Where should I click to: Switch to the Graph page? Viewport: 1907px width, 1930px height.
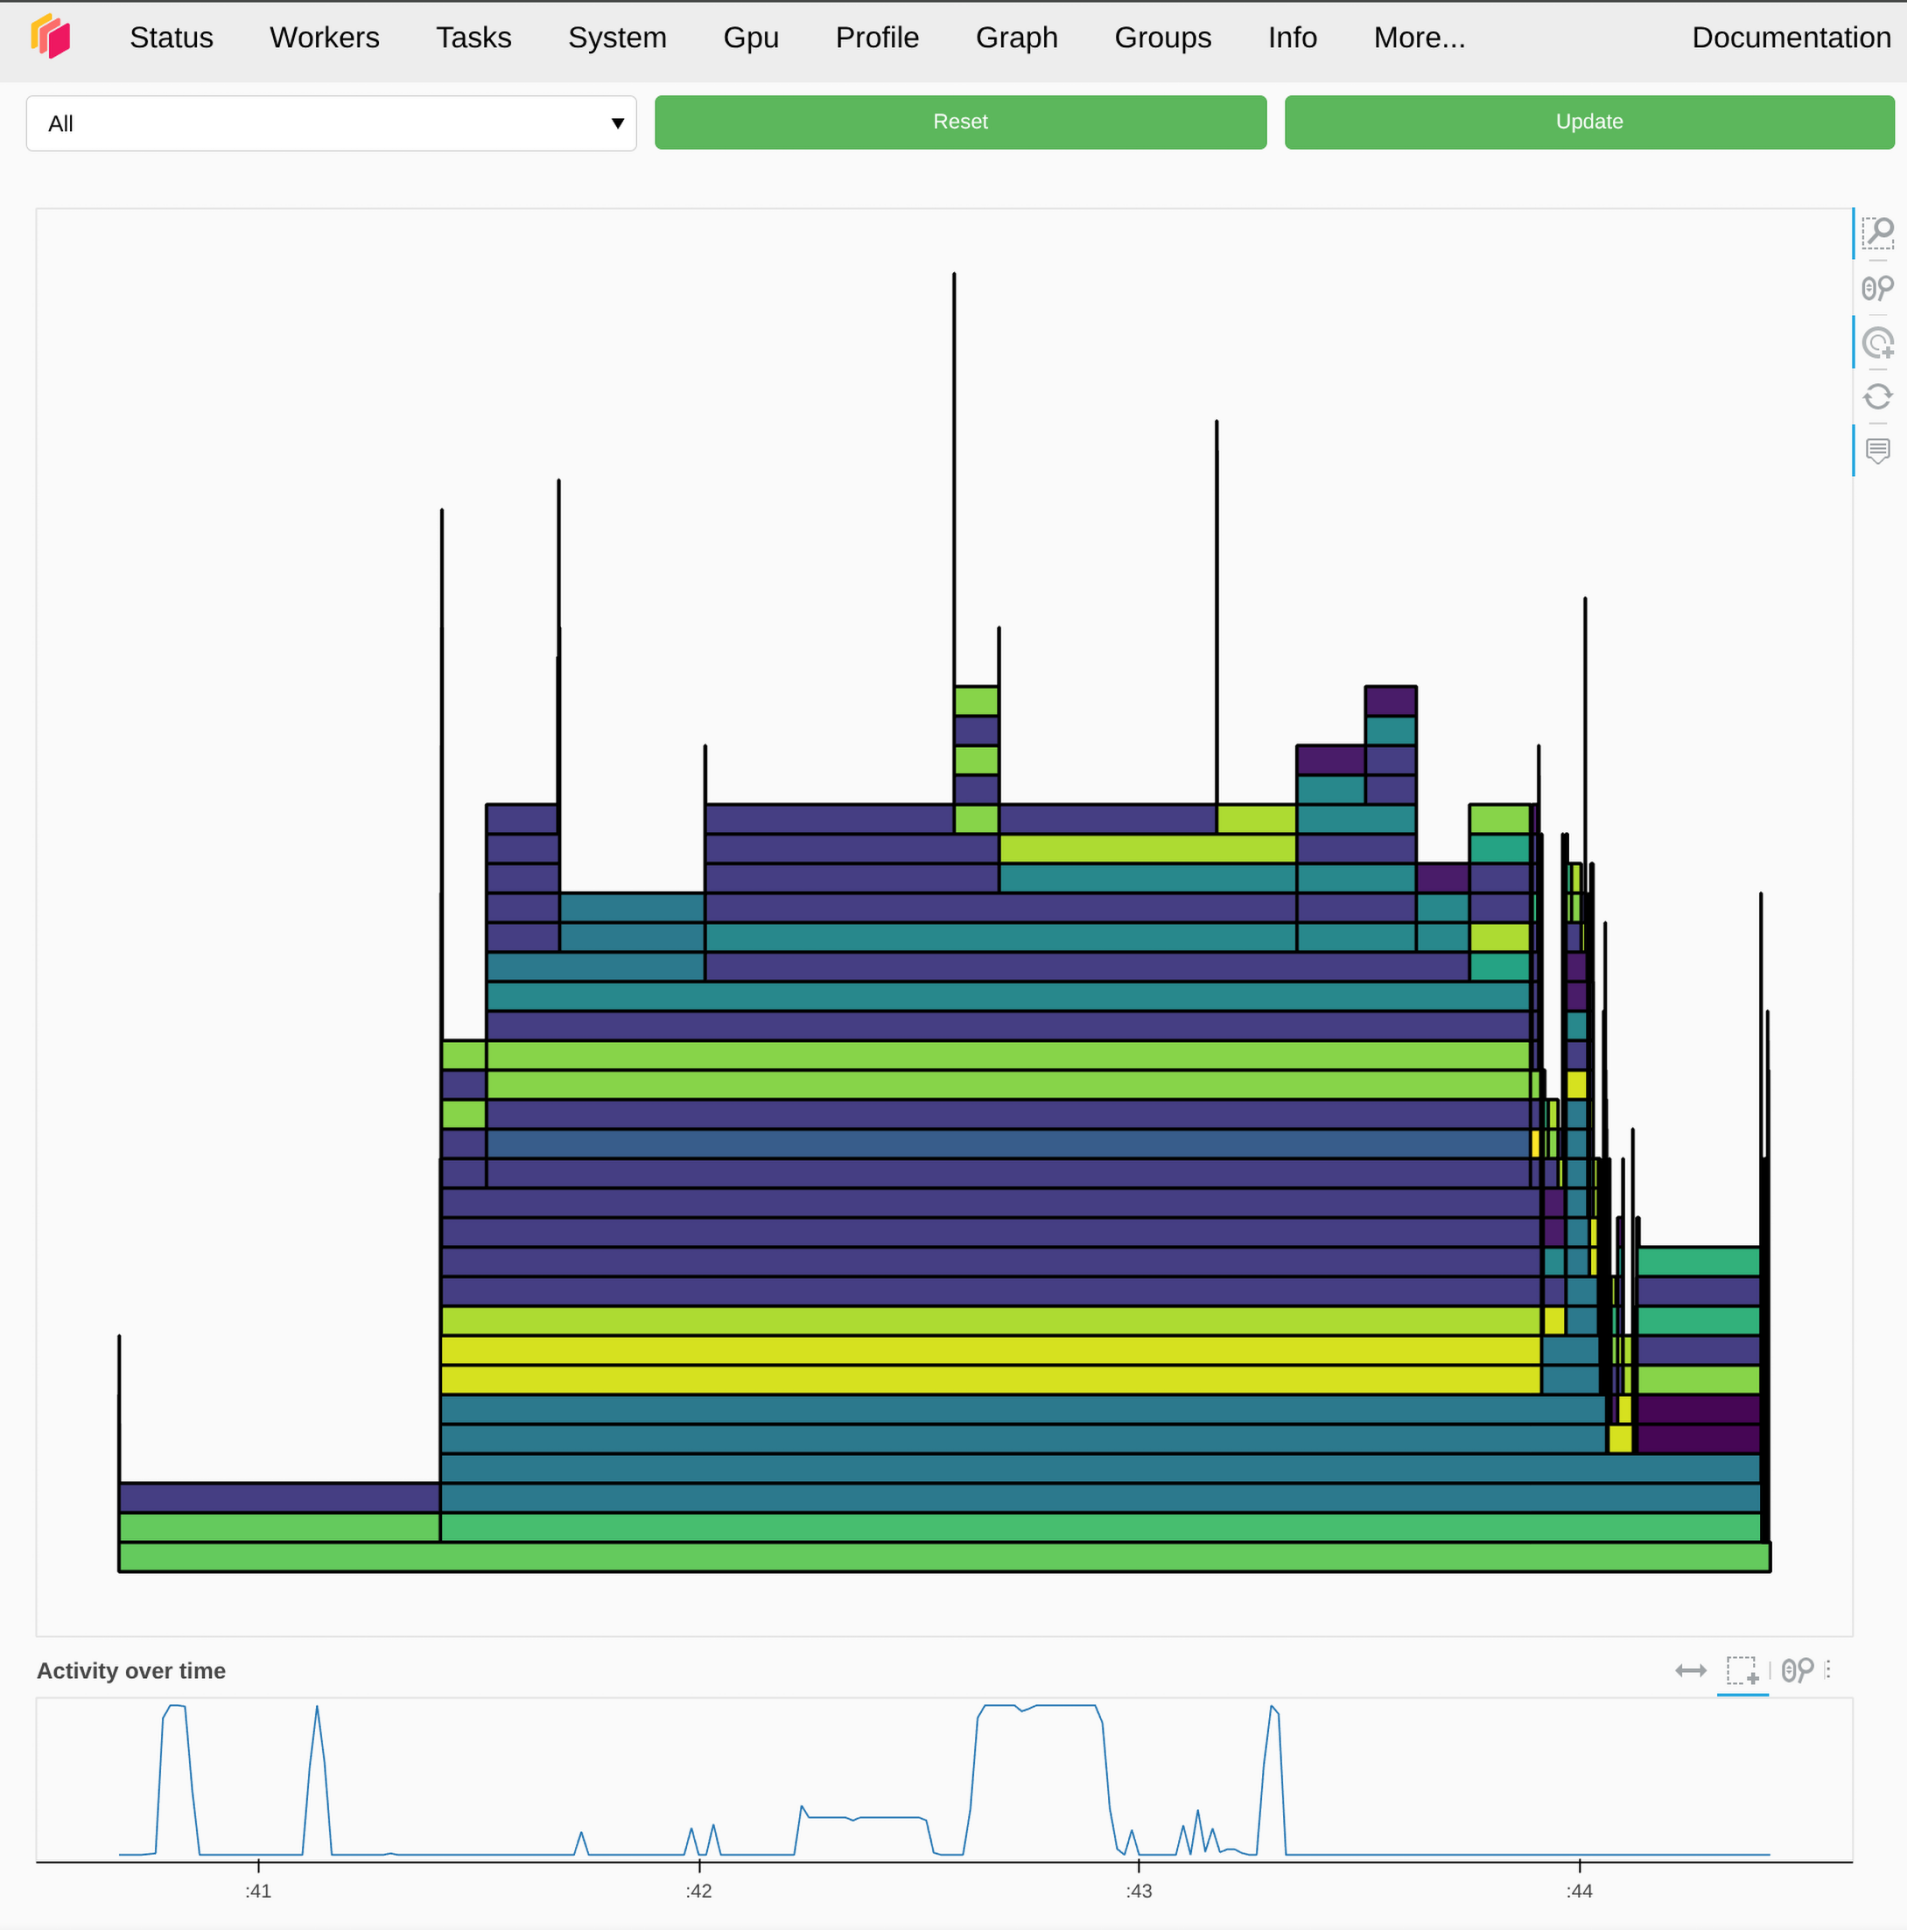[x=1016, y=37]
